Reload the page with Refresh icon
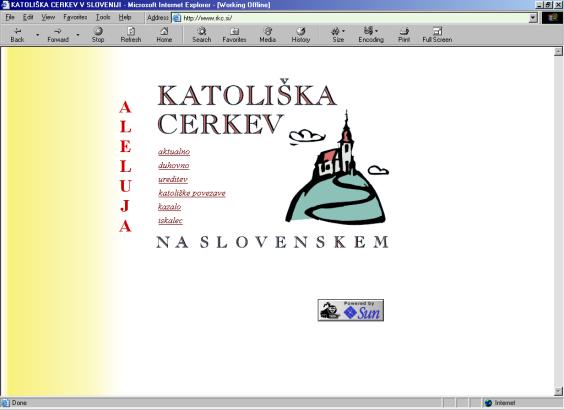564x410 pixels. point(131,35)
